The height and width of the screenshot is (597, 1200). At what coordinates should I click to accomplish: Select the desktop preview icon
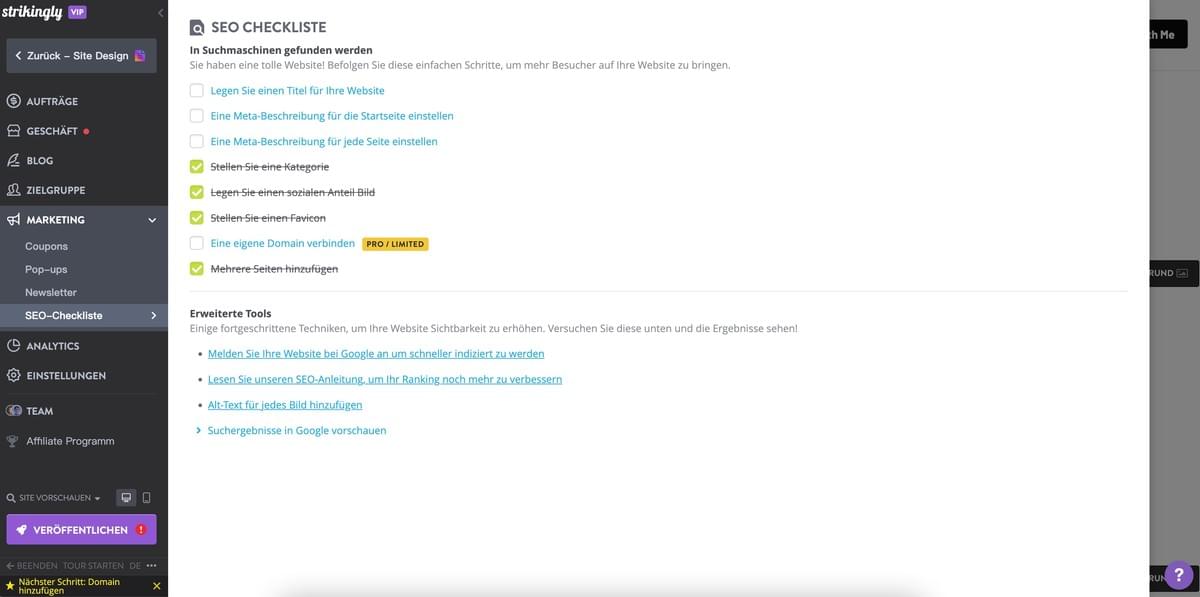pos(124,496)
